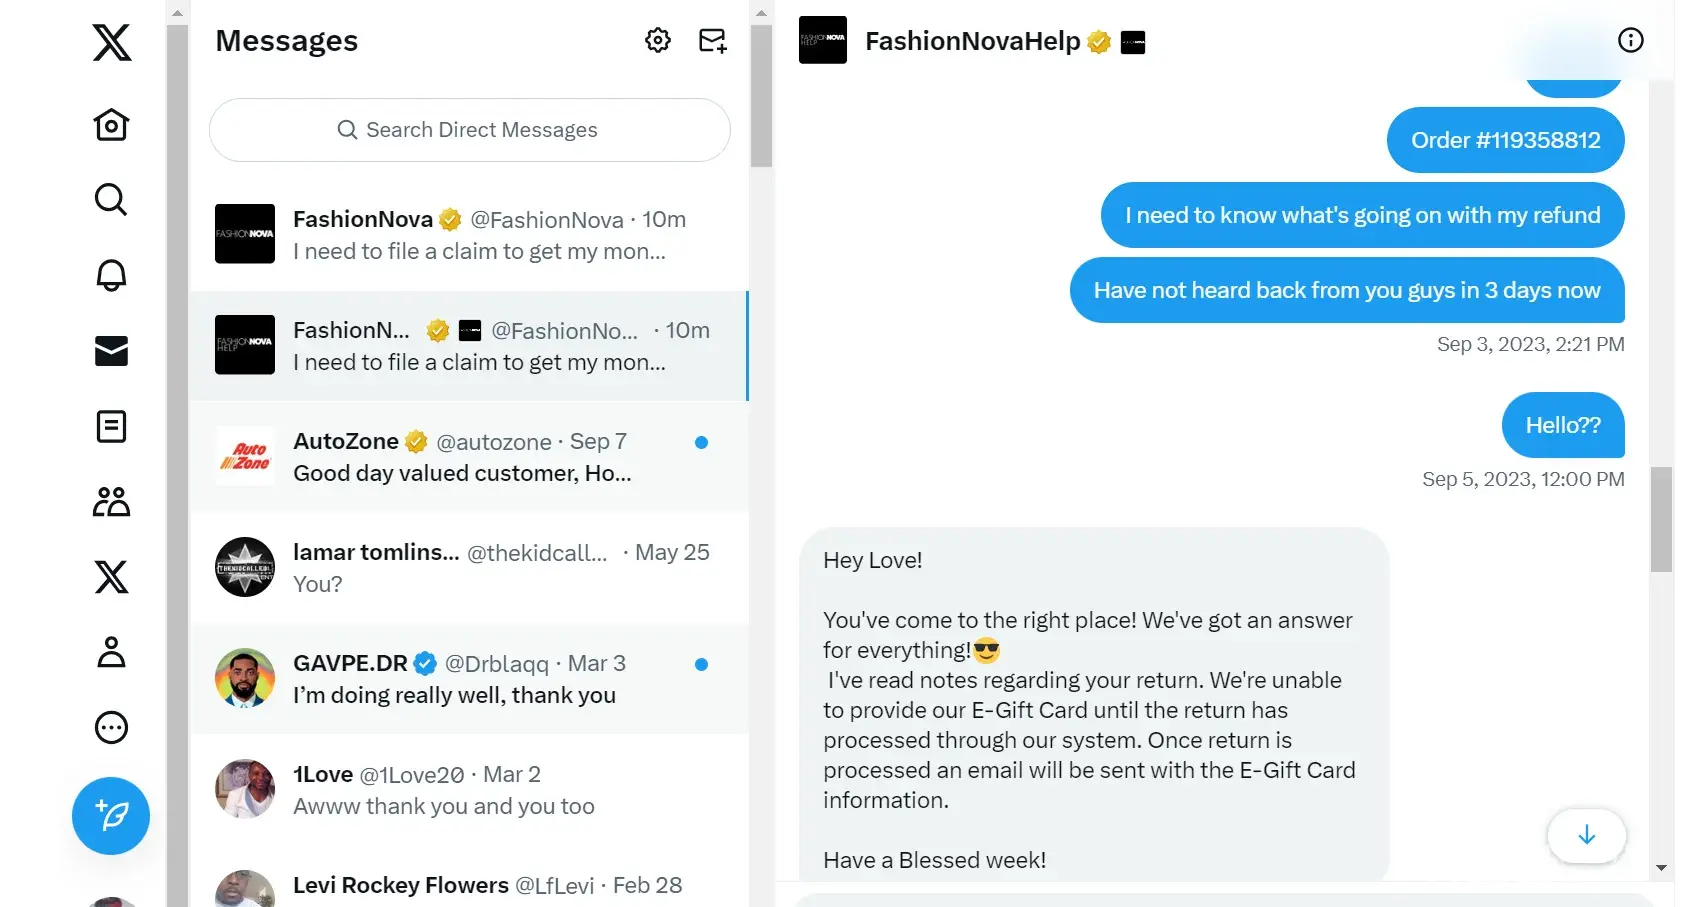This screenshot has width=1687, height=907.
Task: Click the compose Post feather button
Action: (111, 816)
